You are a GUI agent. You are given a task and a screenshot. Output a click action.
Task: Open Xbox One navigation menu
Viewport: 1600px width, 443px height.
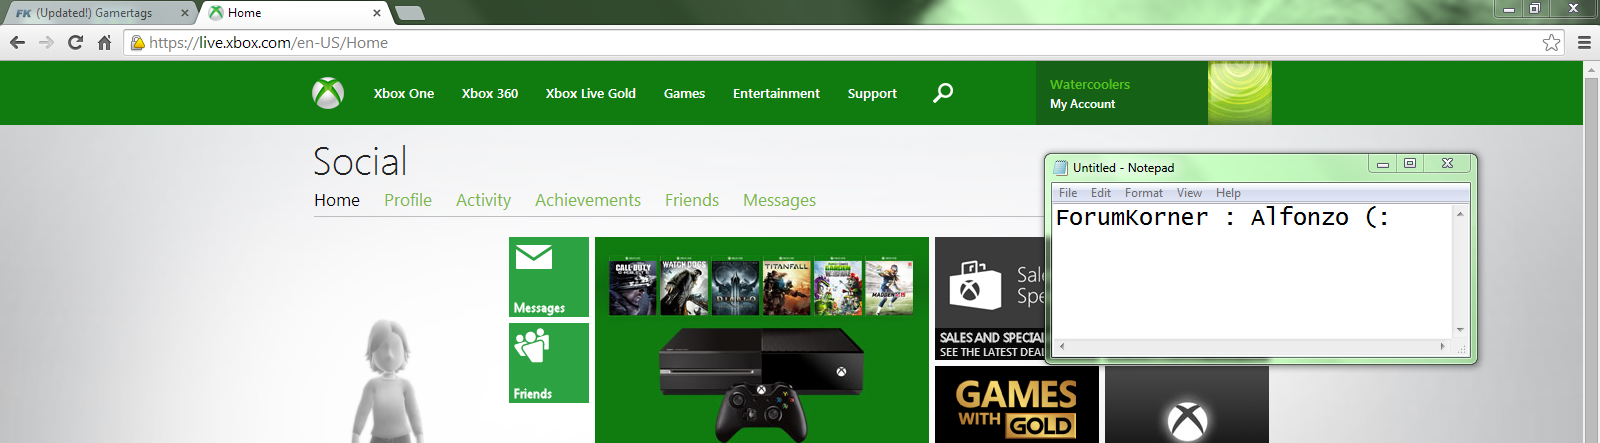404,93
